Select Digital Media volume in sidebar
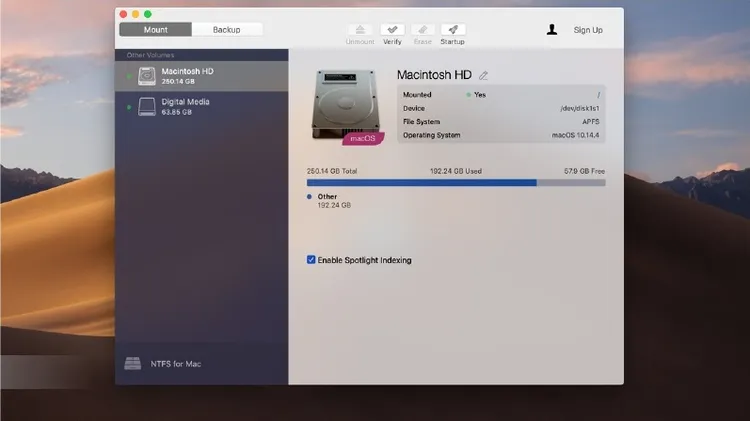The width and height of the screenshot is (750, 421). point(201,107)
